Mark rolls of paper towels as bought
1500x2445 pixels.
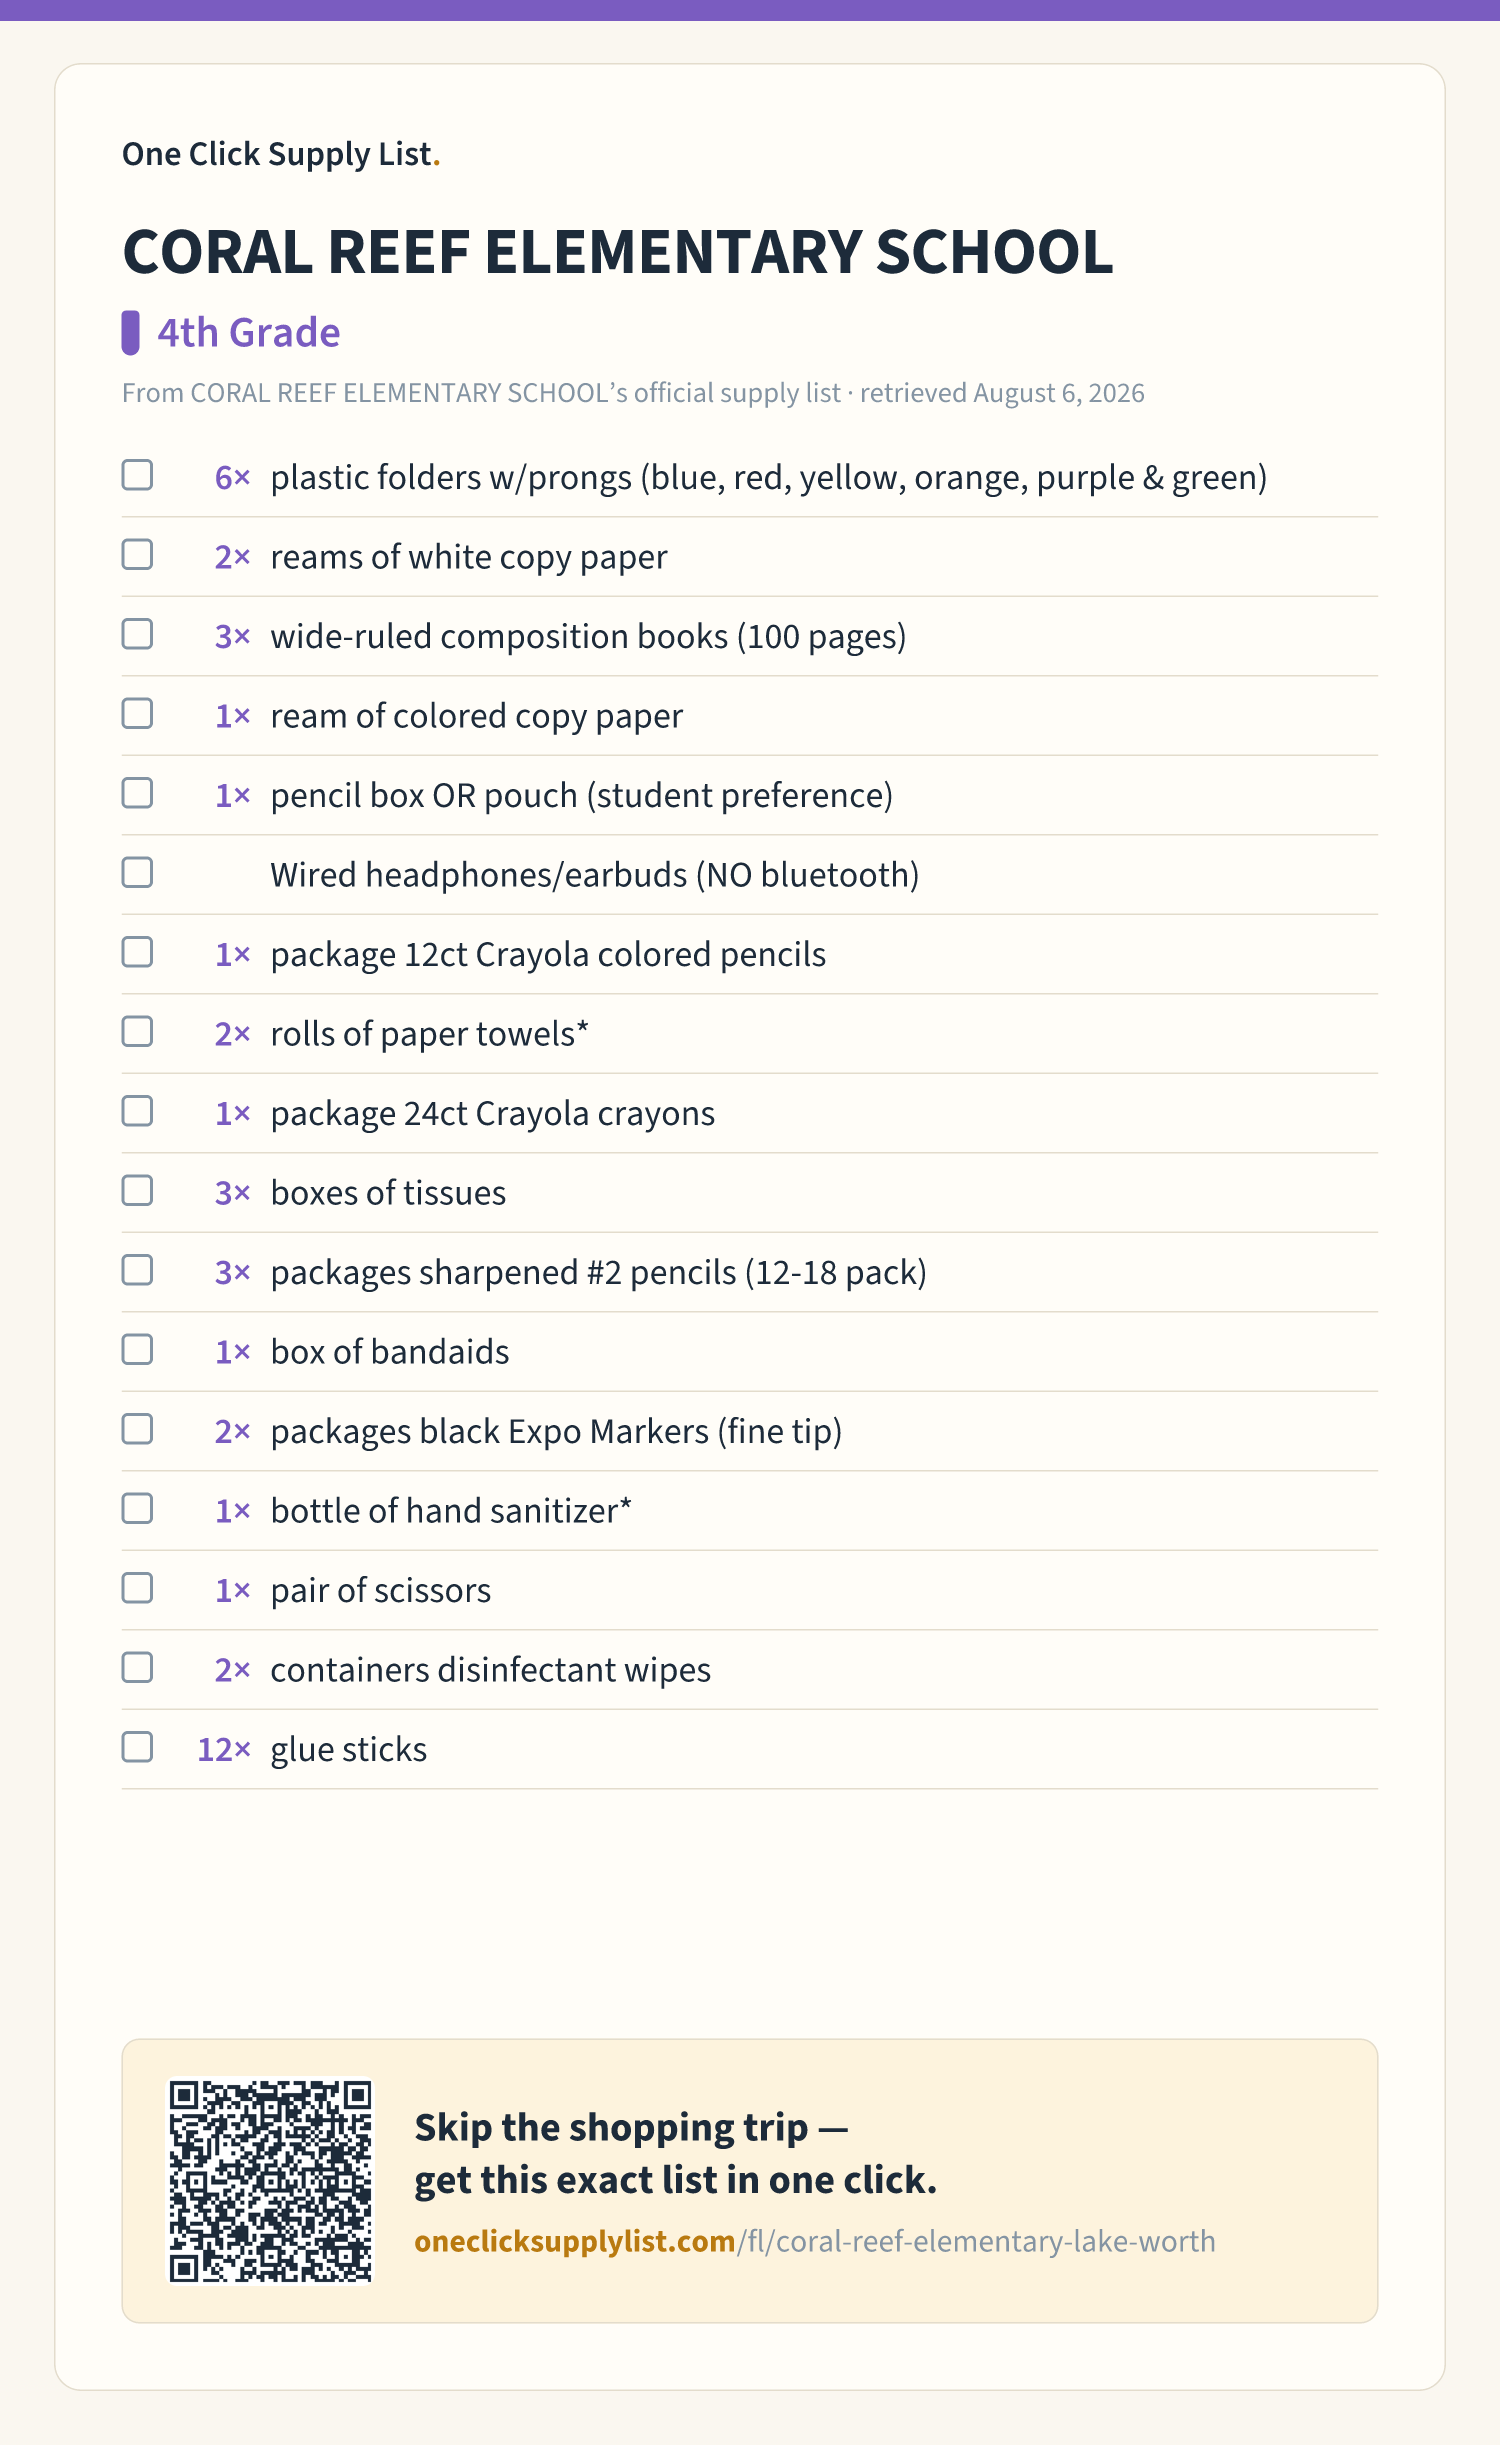[137, 1031]
